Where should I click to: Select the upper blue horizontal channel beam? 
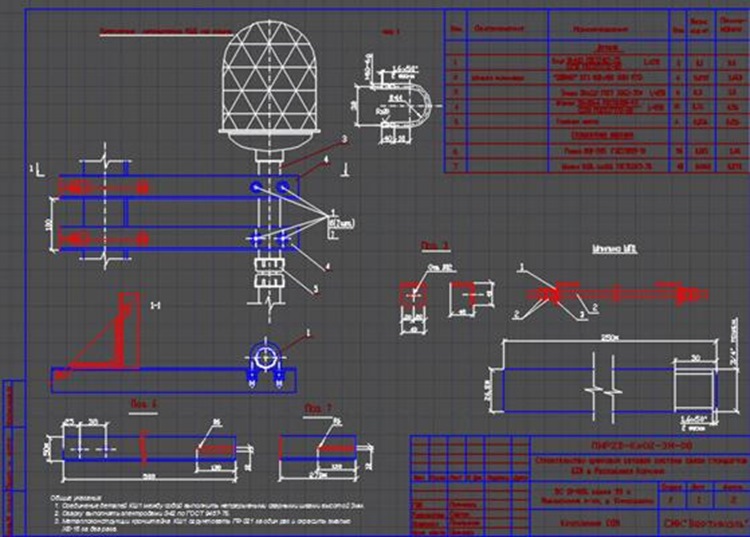click(179, 186)
